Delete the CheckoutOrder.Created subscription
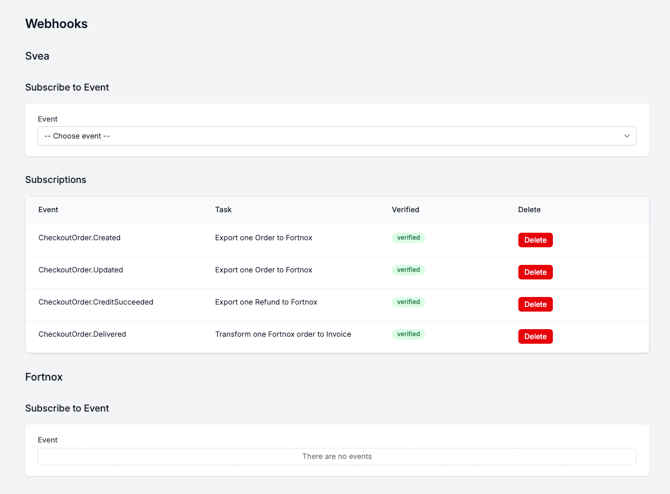The height and width of the screenshot is (494, 670). 535,240
